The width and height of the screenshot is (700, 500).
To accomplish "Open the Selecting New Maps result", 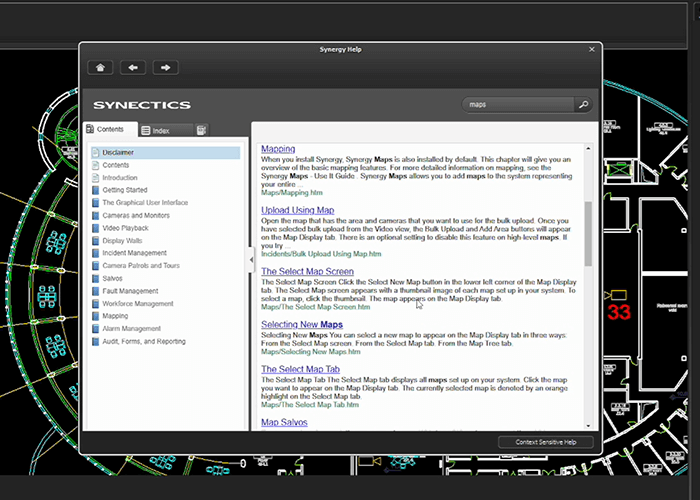I will (302, 325).
